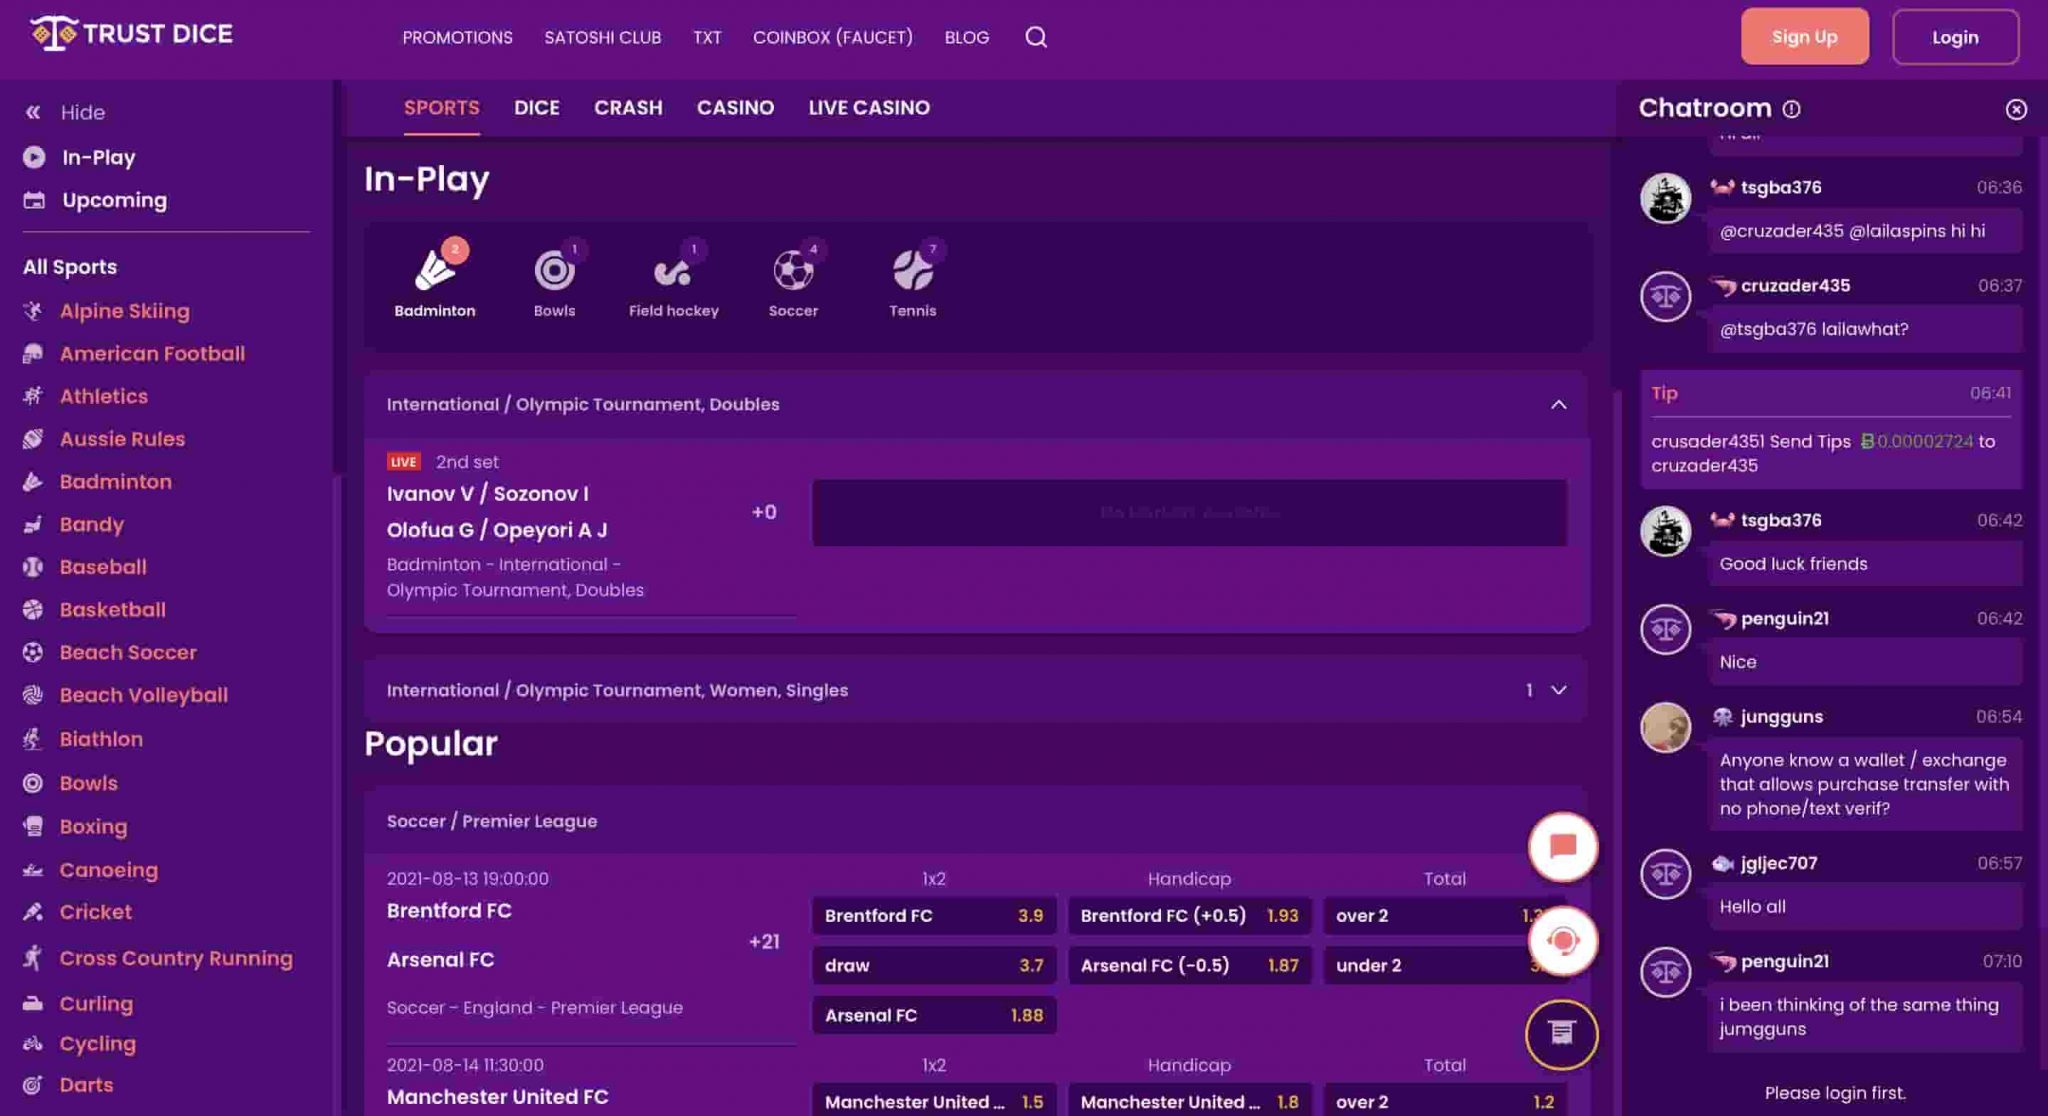Select Arsenal FC 1.88 odds
The height and width of the screenshot is (1116, 2048).
933,1015
